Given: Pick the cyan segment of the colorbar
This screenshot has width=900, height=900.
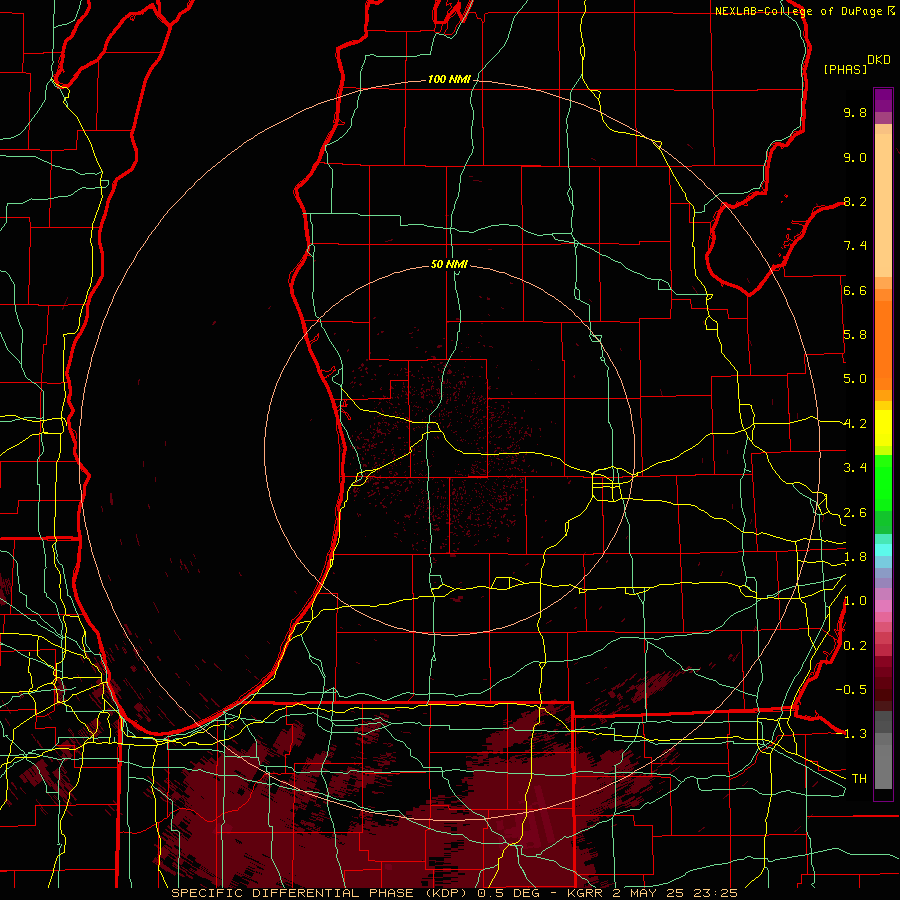Looking at the screenshot, I should [883, 550].
